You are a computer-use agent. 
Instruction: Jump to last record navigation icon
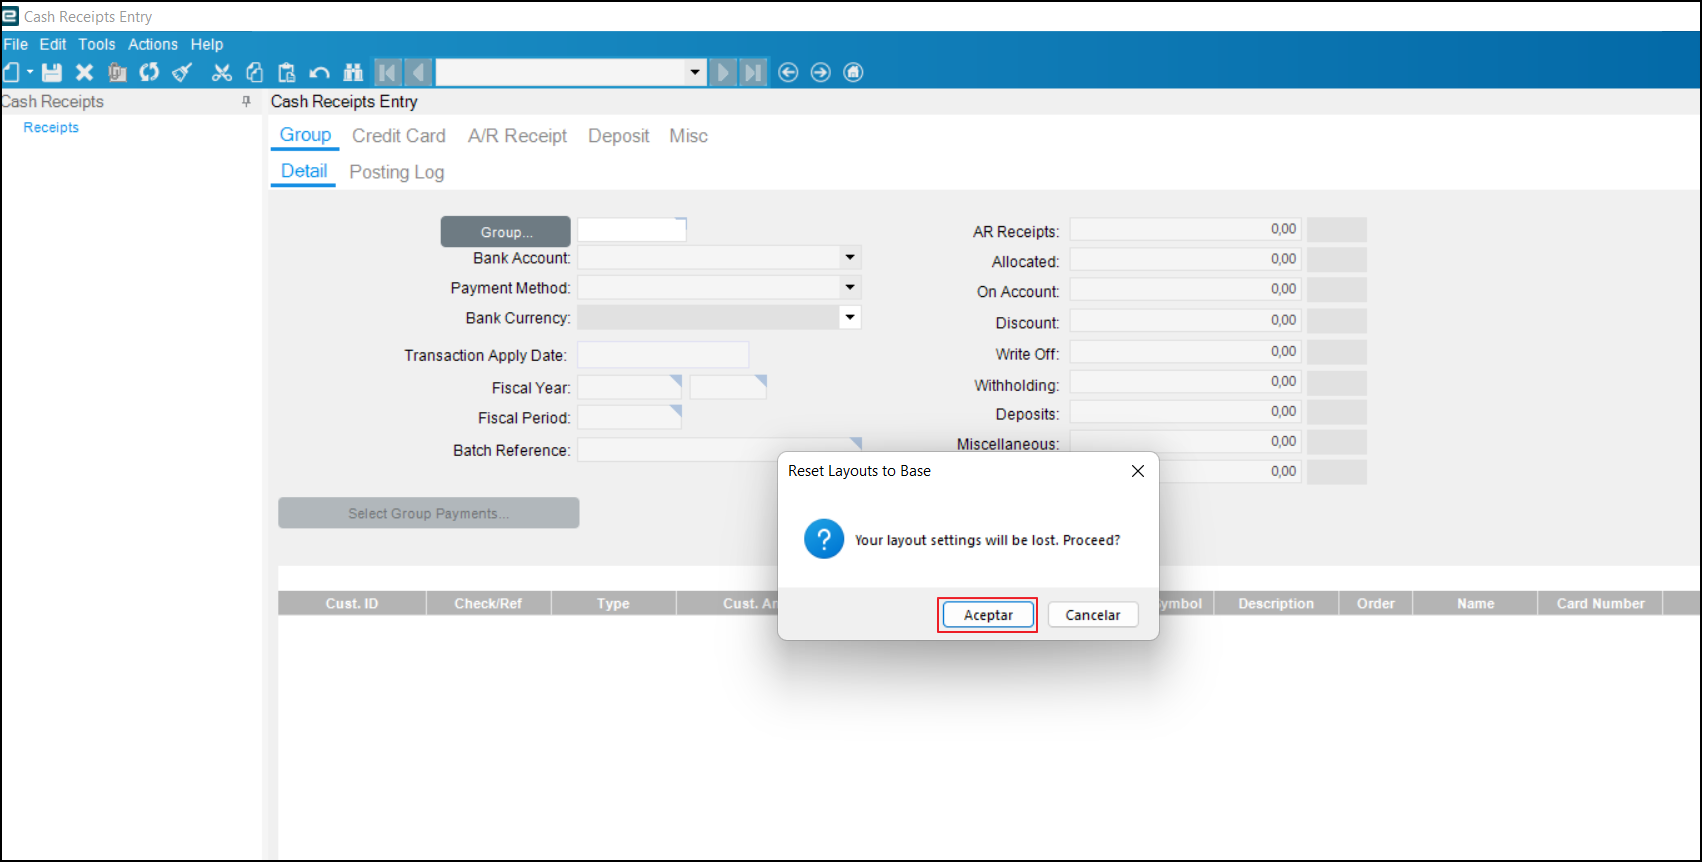click(x=753, y=72)
